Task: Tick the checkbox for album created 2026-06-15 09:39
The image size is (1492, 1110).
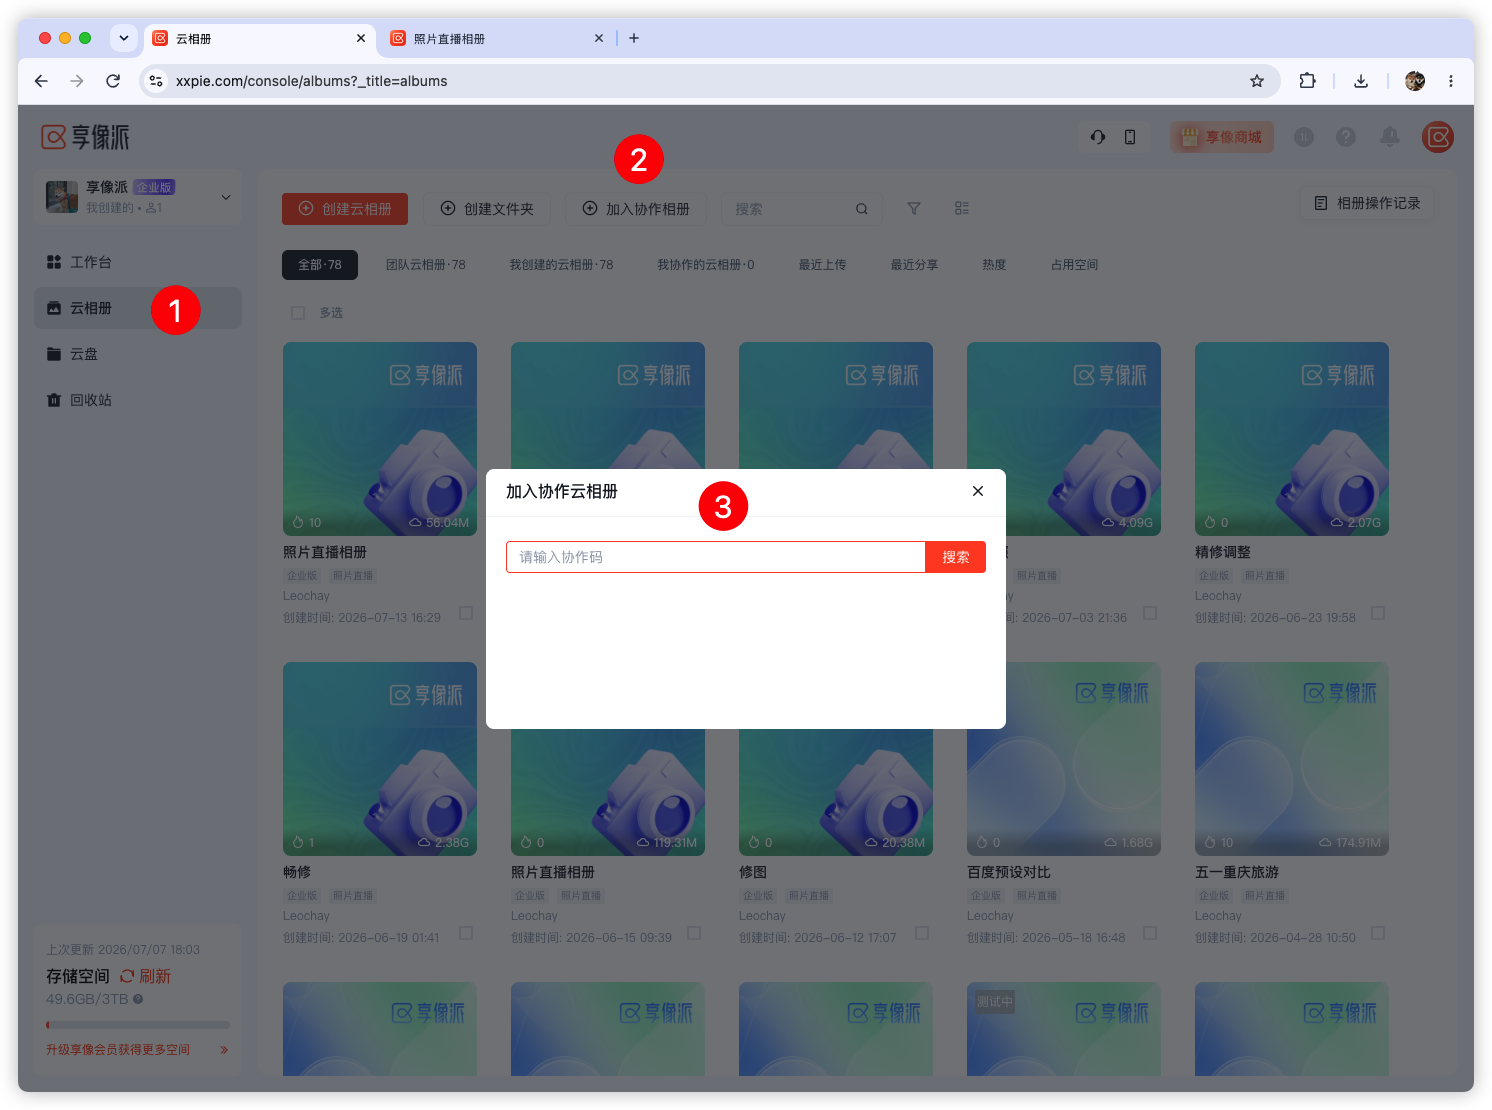Action: 694,933
